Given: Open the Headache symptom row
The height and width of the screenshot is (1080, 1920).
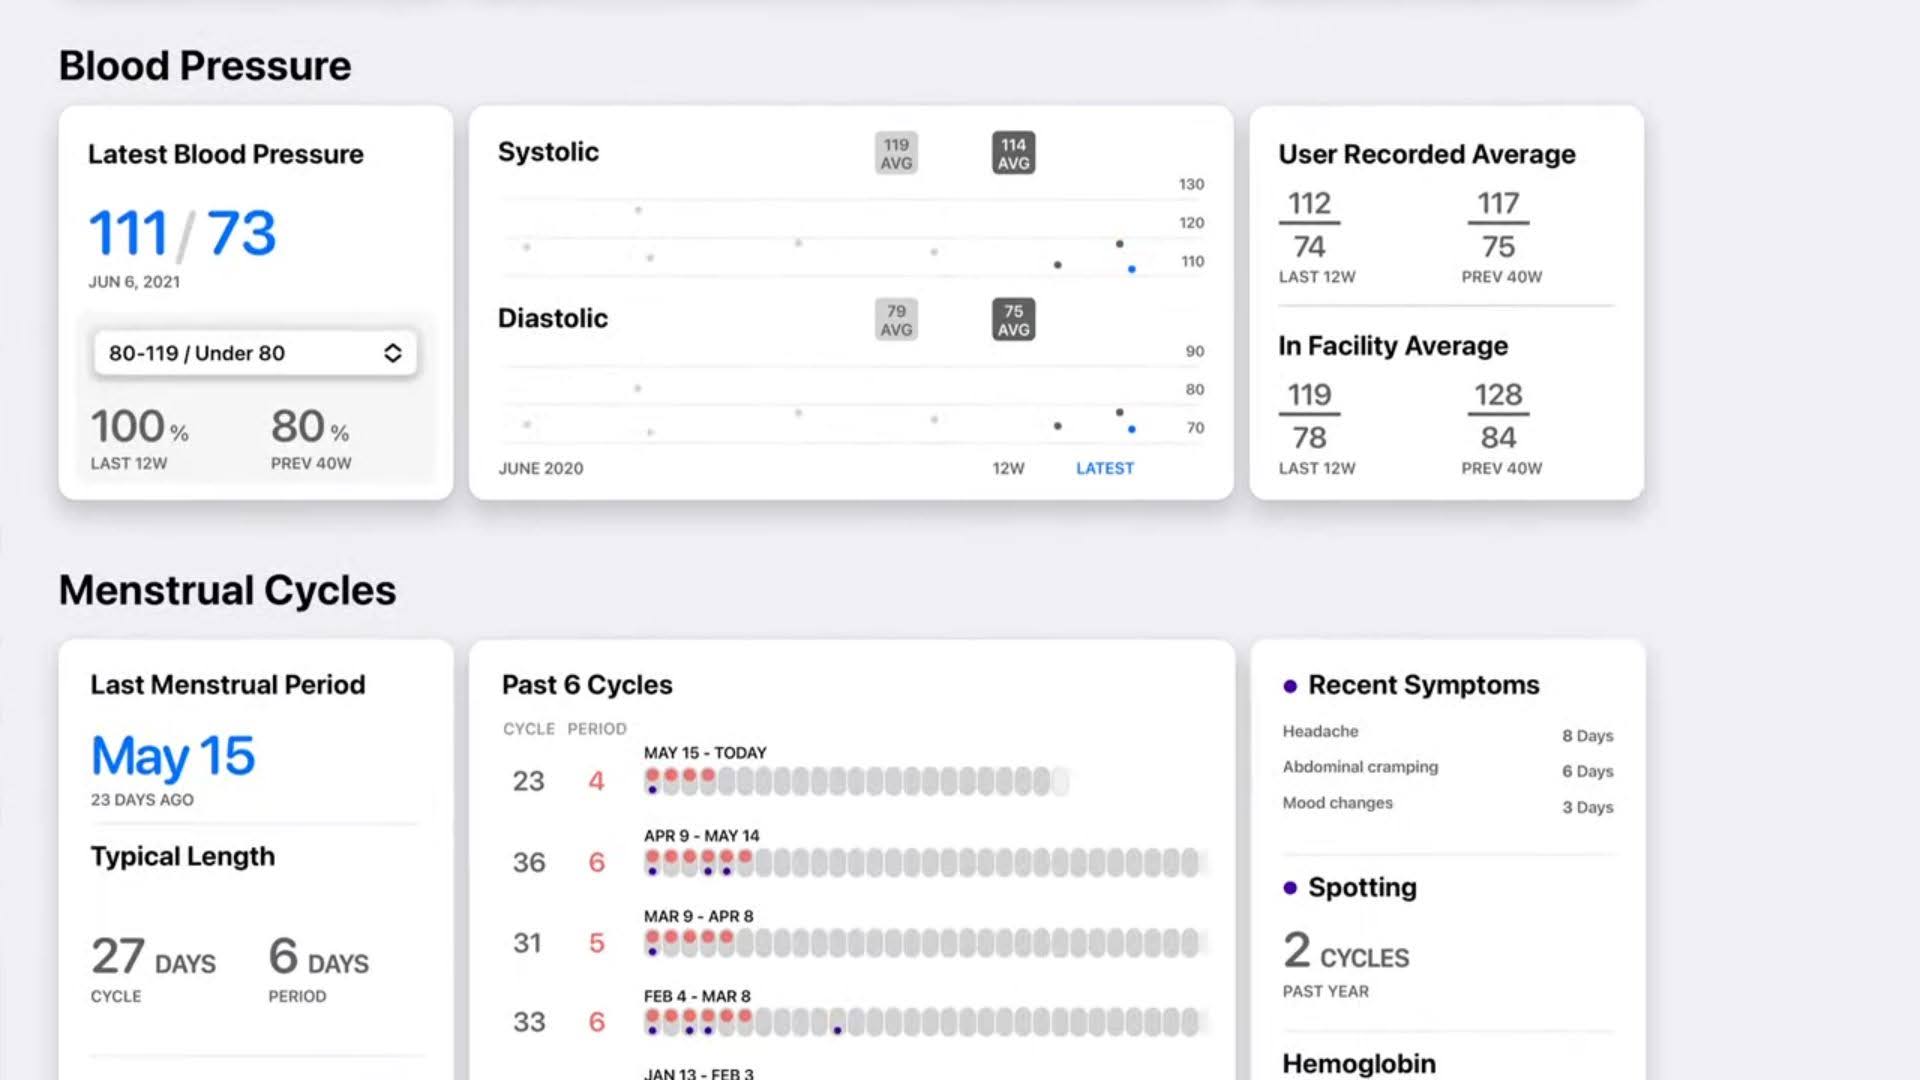Looking at the screenshot, I should 1448,733.
